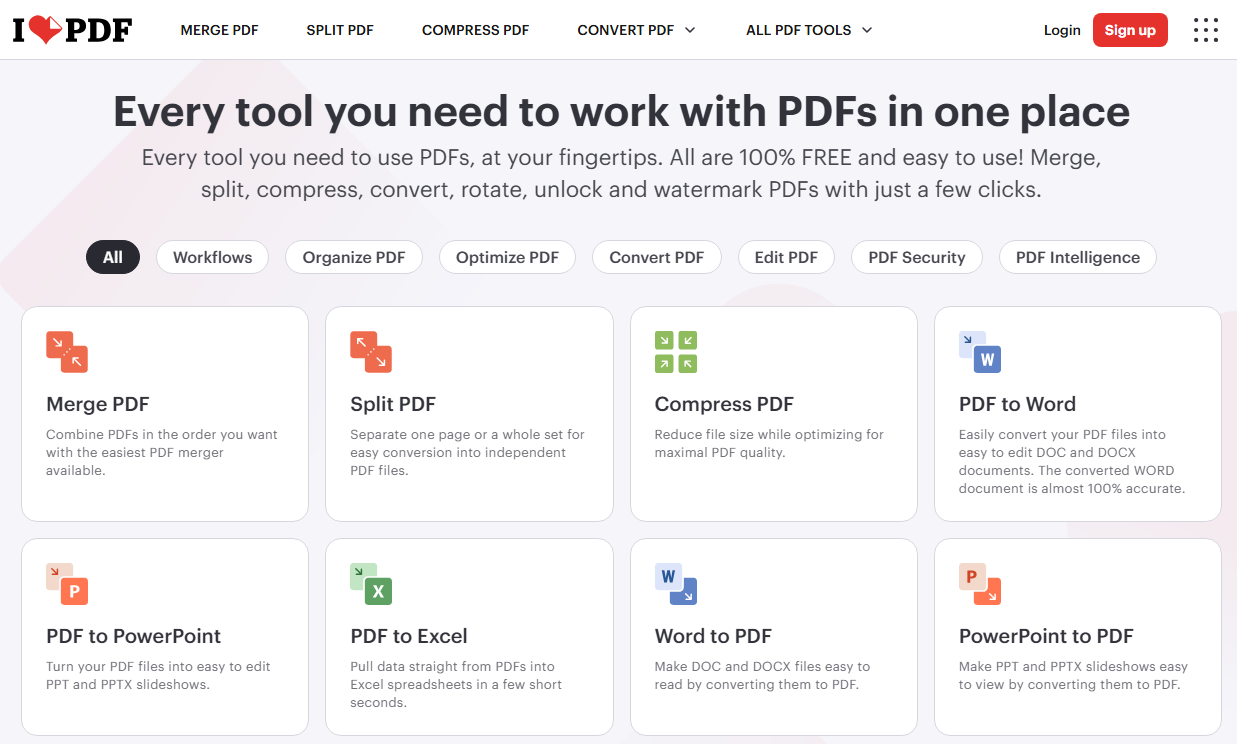Select the Optimize PDF filter tab

[507, 257]
